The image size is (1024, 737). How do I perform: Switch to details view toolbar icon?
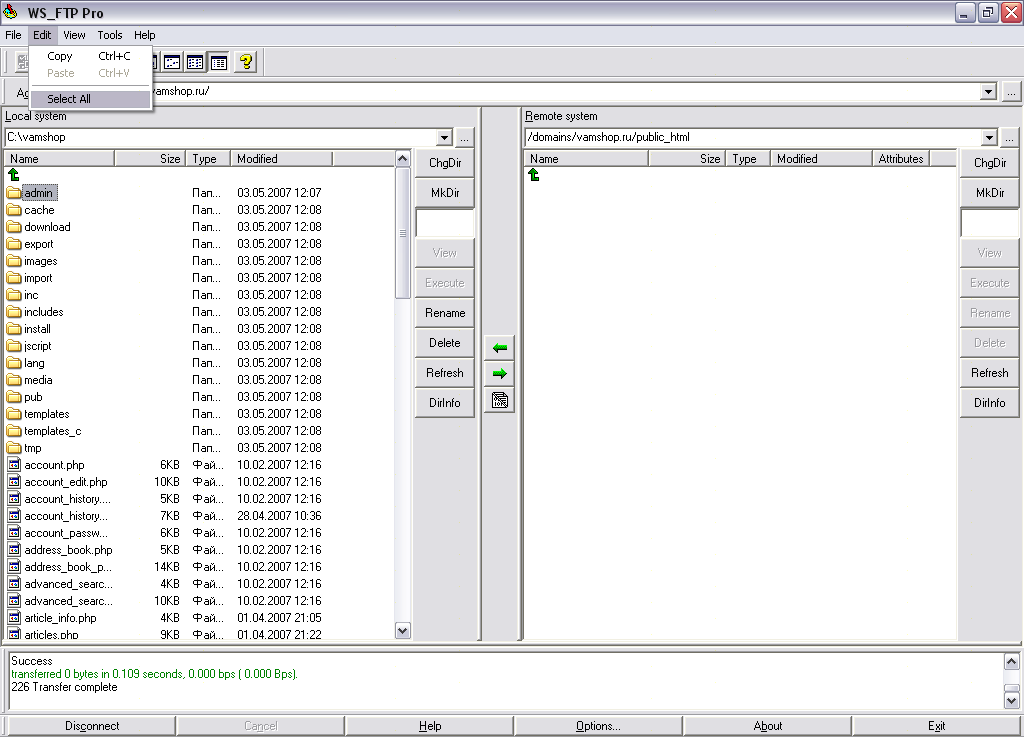[219, 63]
